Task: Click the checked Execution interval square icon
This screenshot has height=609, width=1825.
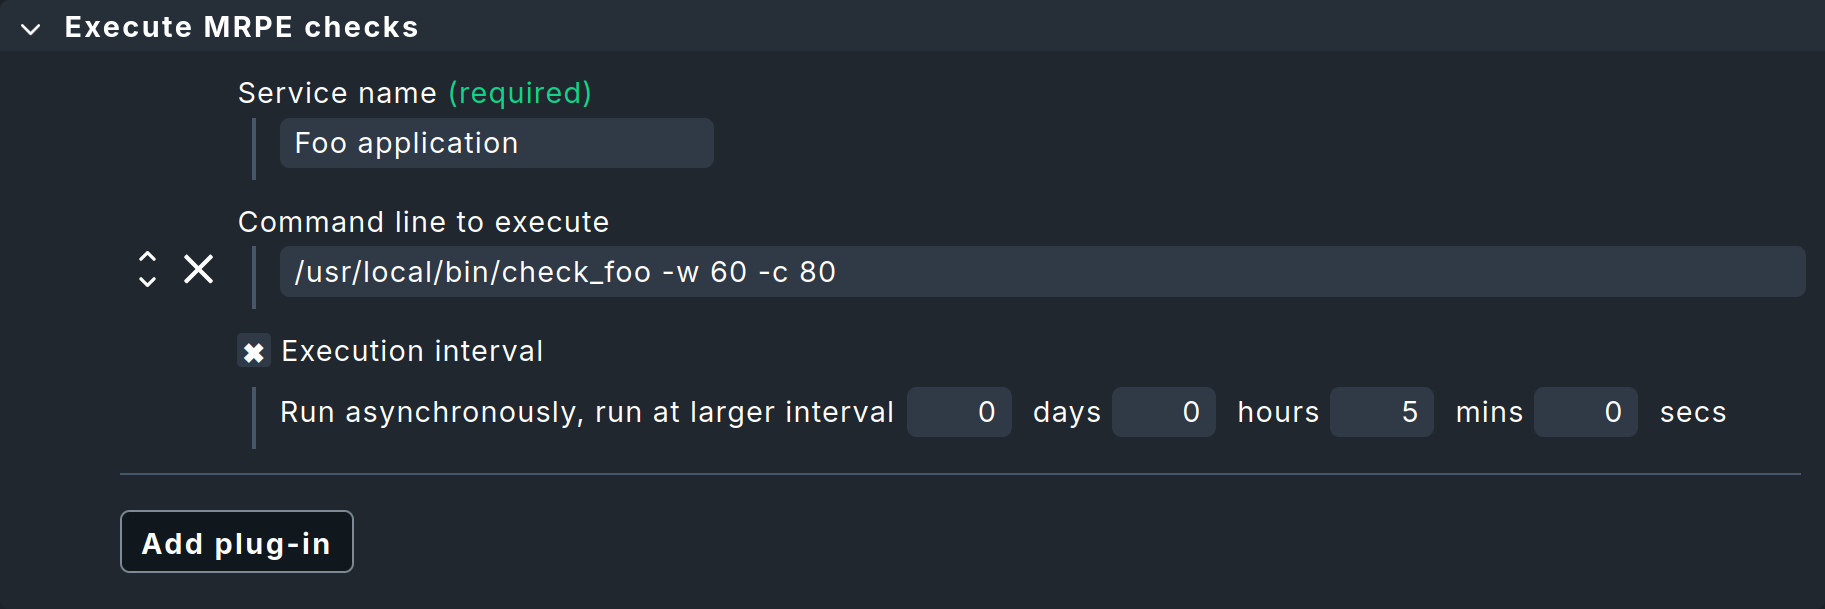Action: pyautogui.click(x=254, y=351)
